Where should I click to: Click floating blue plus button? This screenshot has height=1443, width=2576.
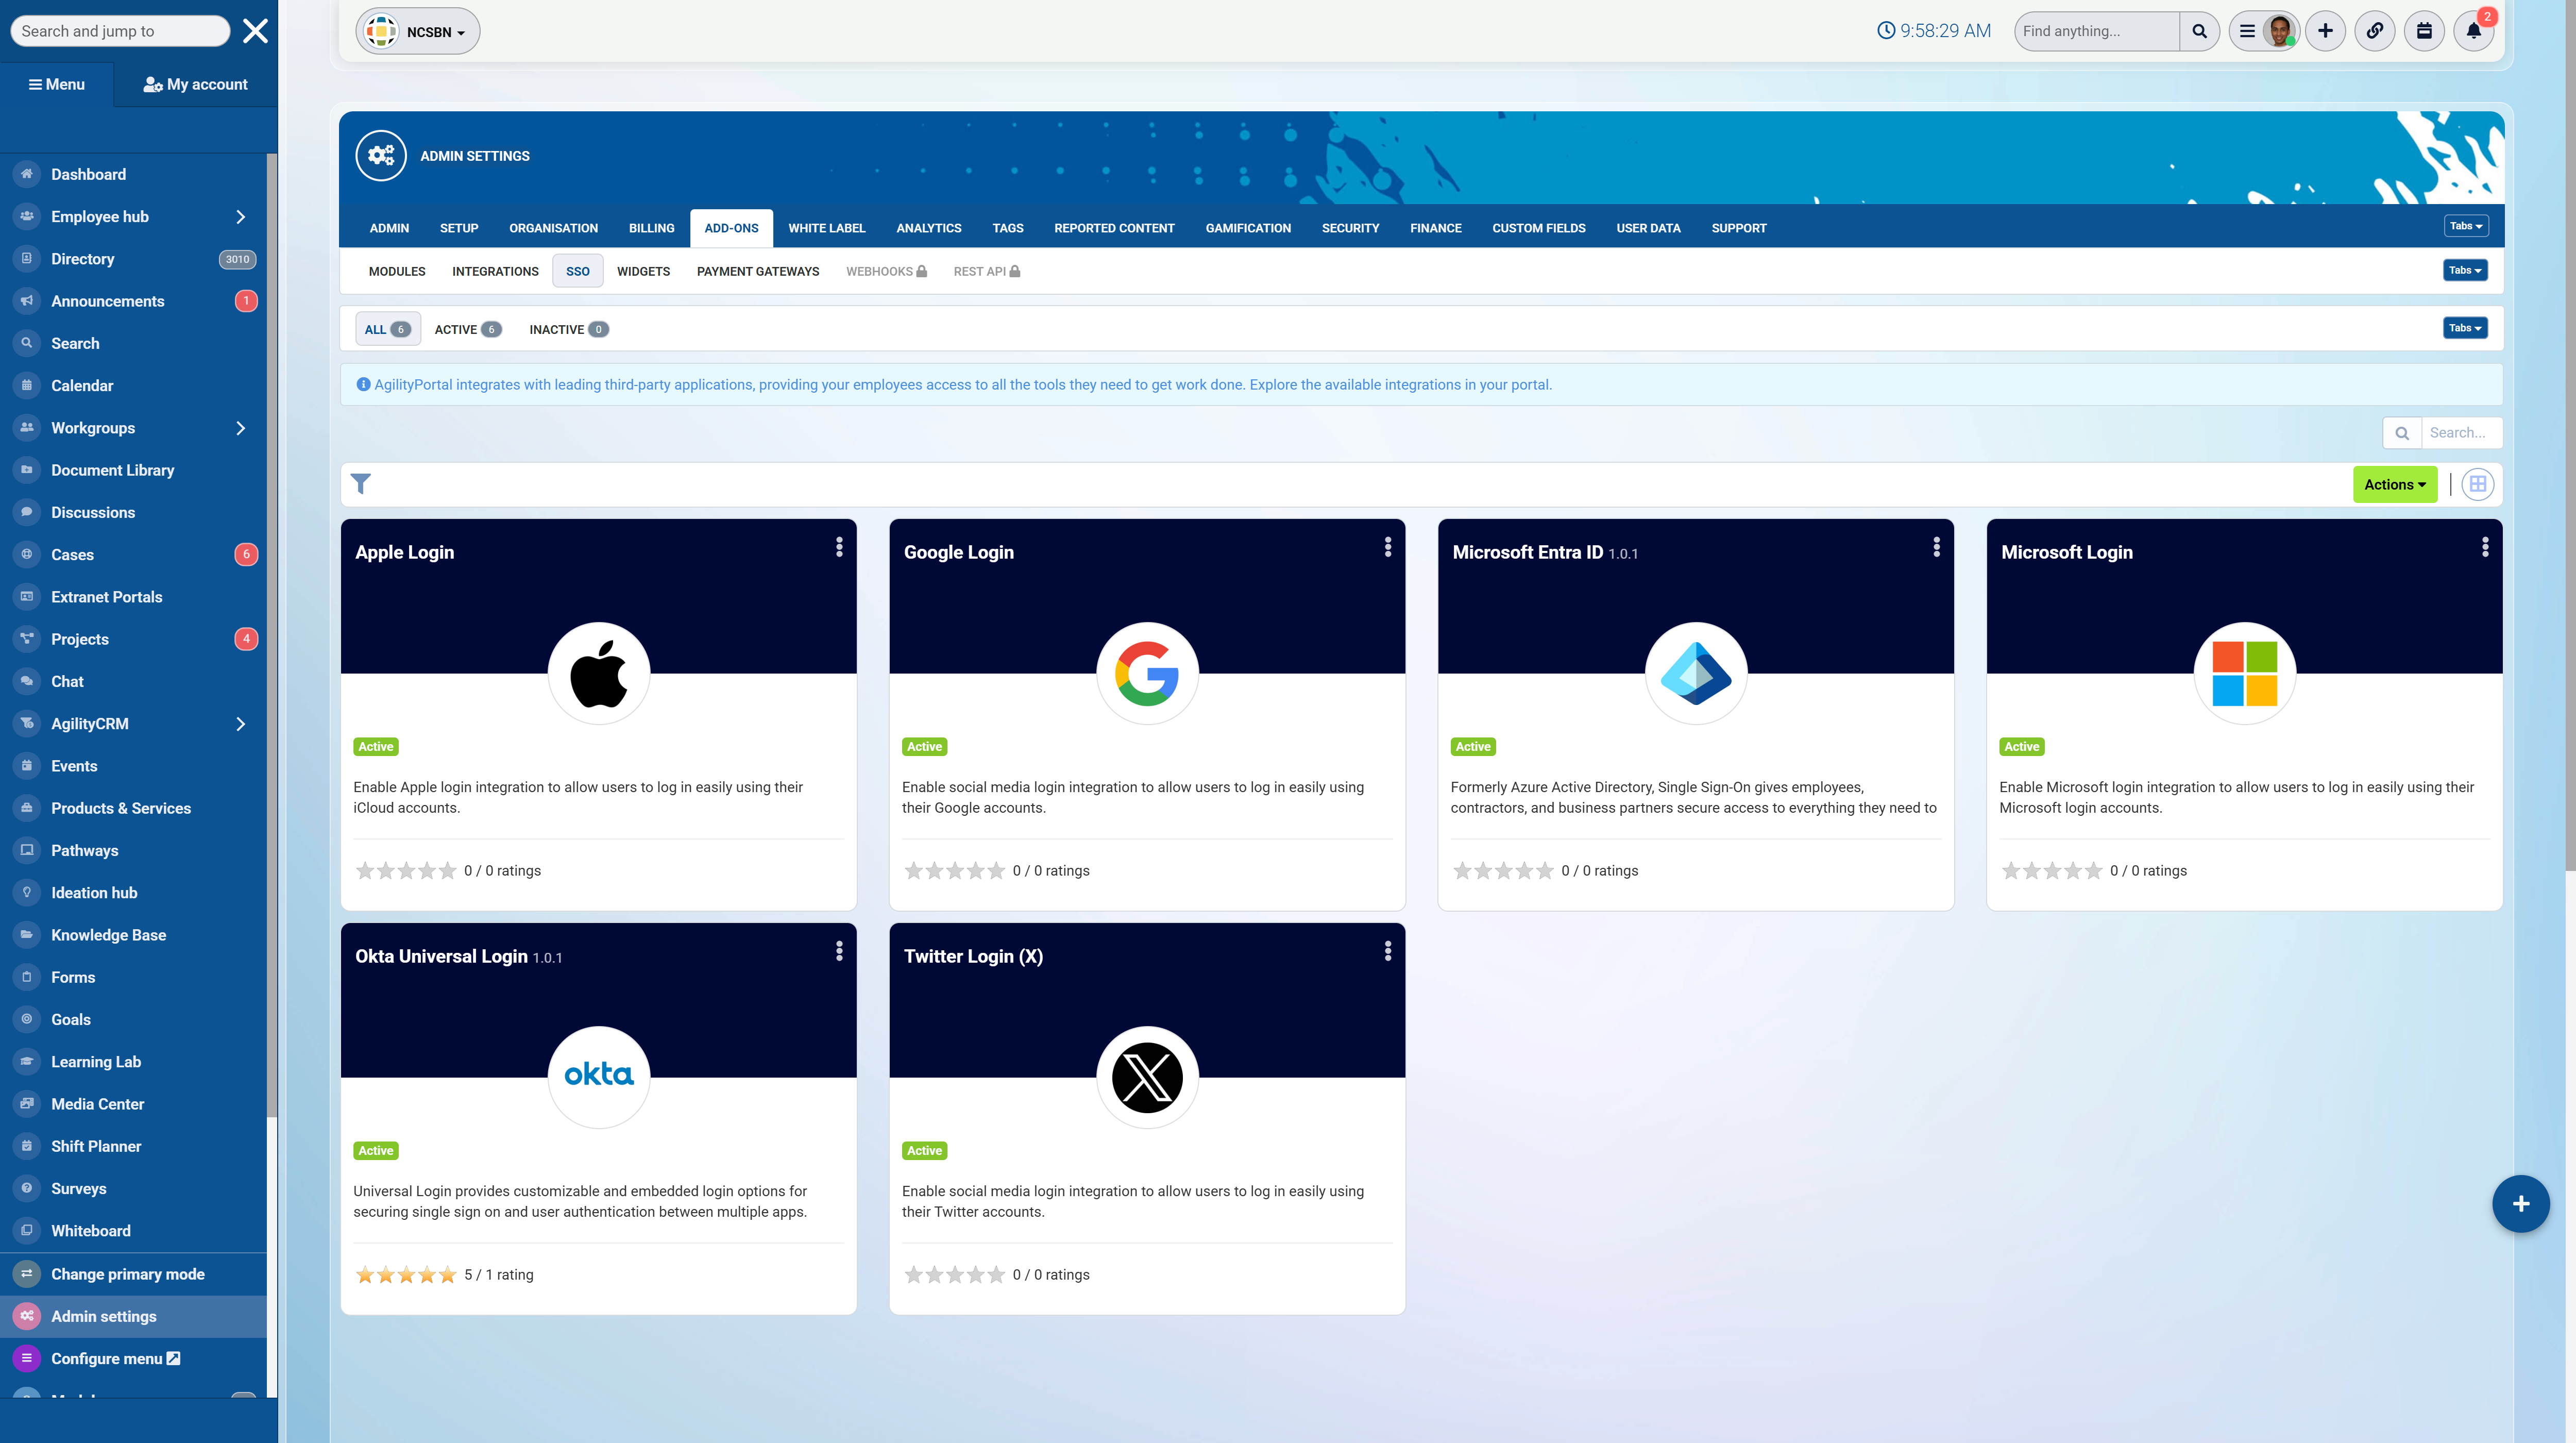tap(2520, 1203)
